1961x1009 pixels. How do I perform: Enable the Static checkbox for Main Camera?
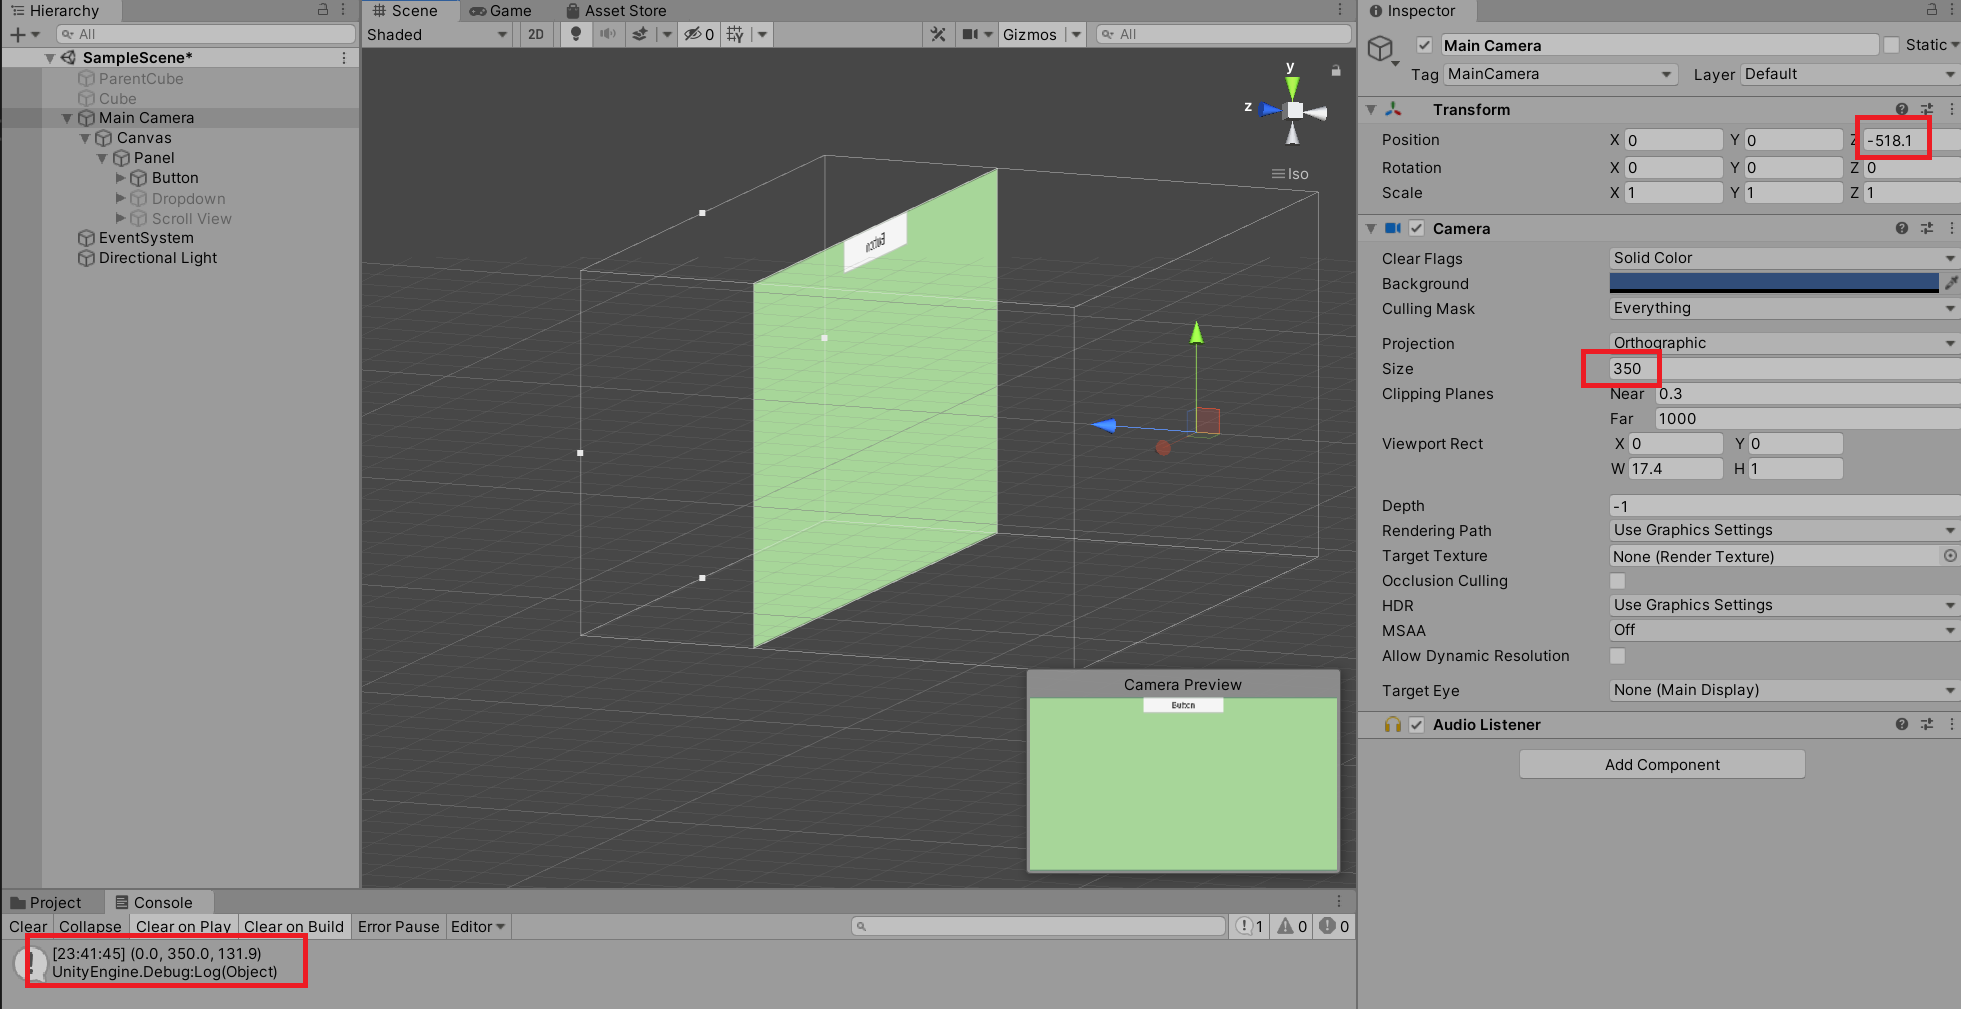[x=1891, y=44]
